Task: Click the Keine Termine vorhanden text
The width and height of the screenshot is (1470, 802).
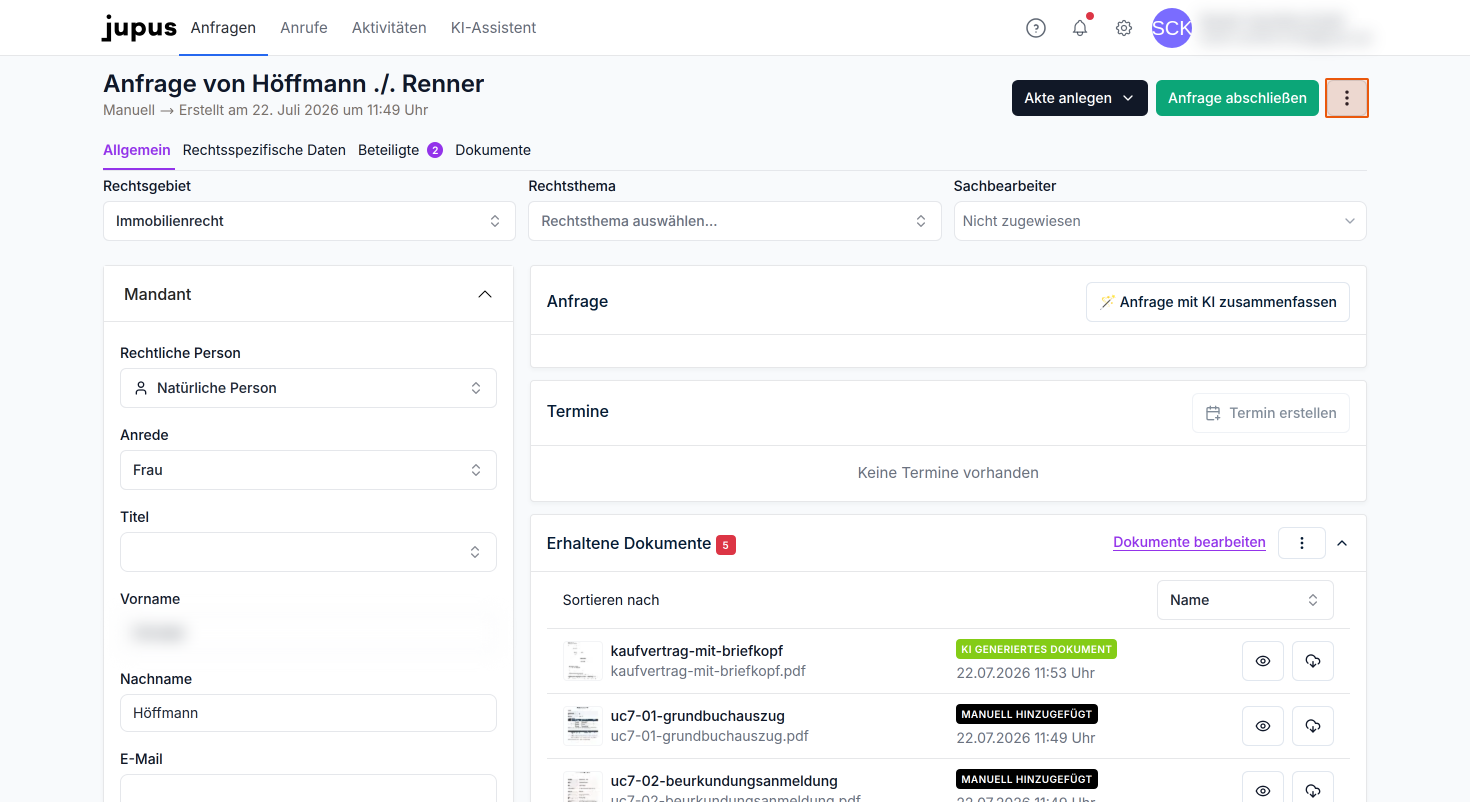Action: pyautogui.click(x=948, y=473)
